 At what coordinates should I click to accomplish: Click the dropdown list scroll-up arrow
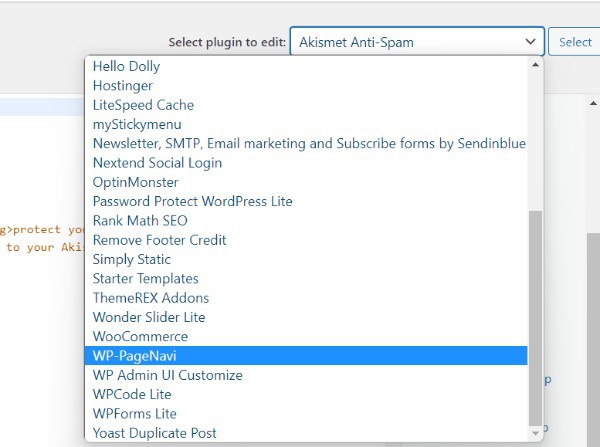click(535, 65)
